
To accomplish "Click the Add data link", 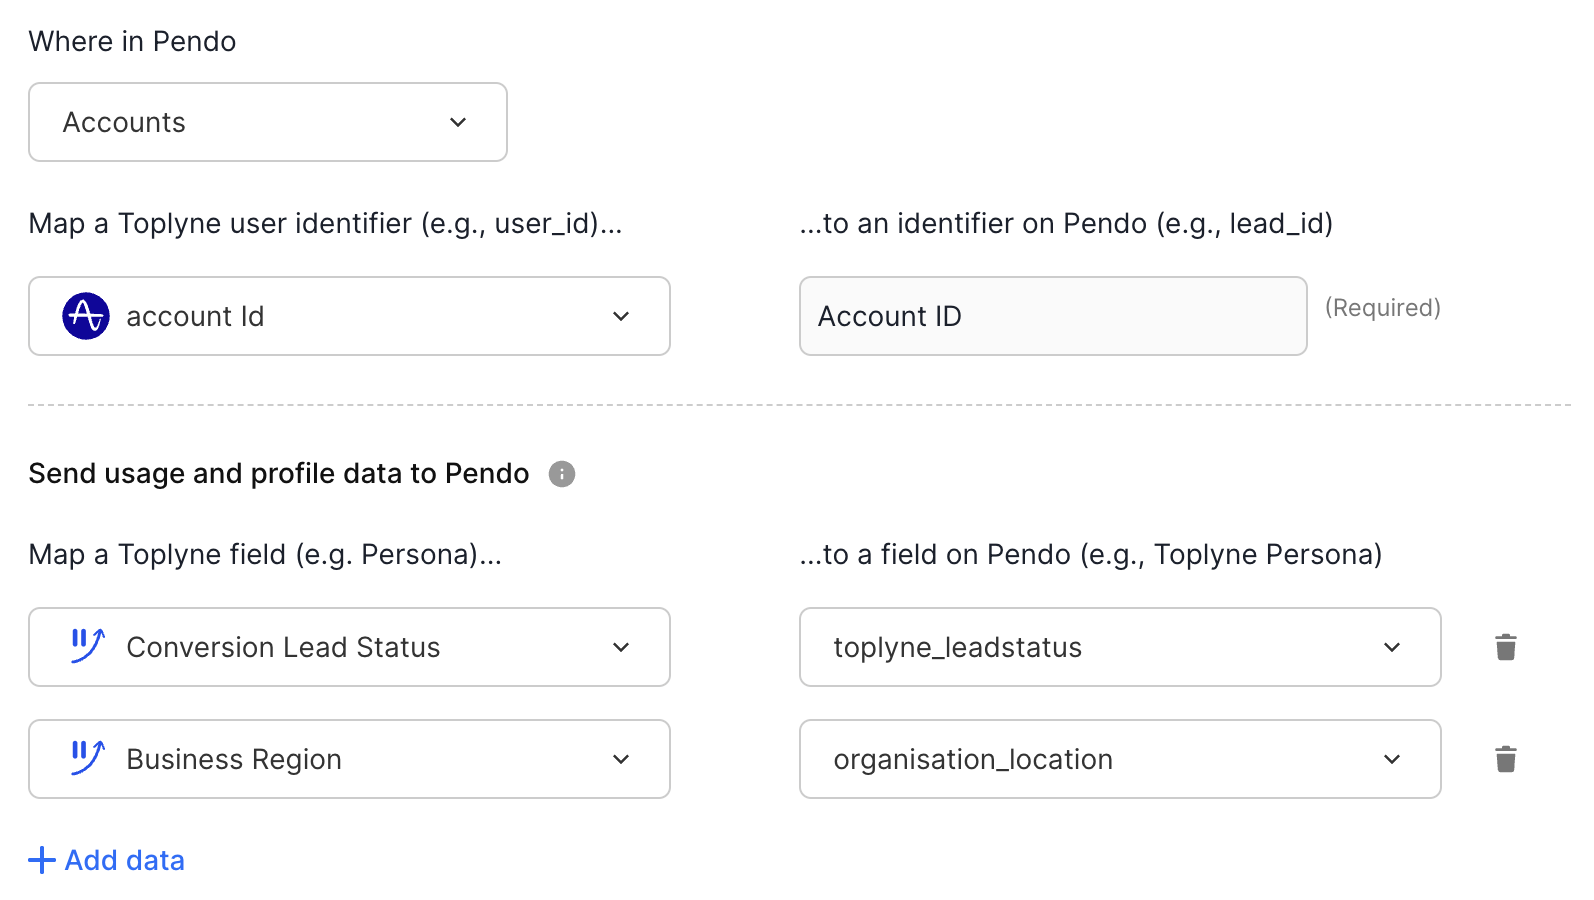I will 125,860.
